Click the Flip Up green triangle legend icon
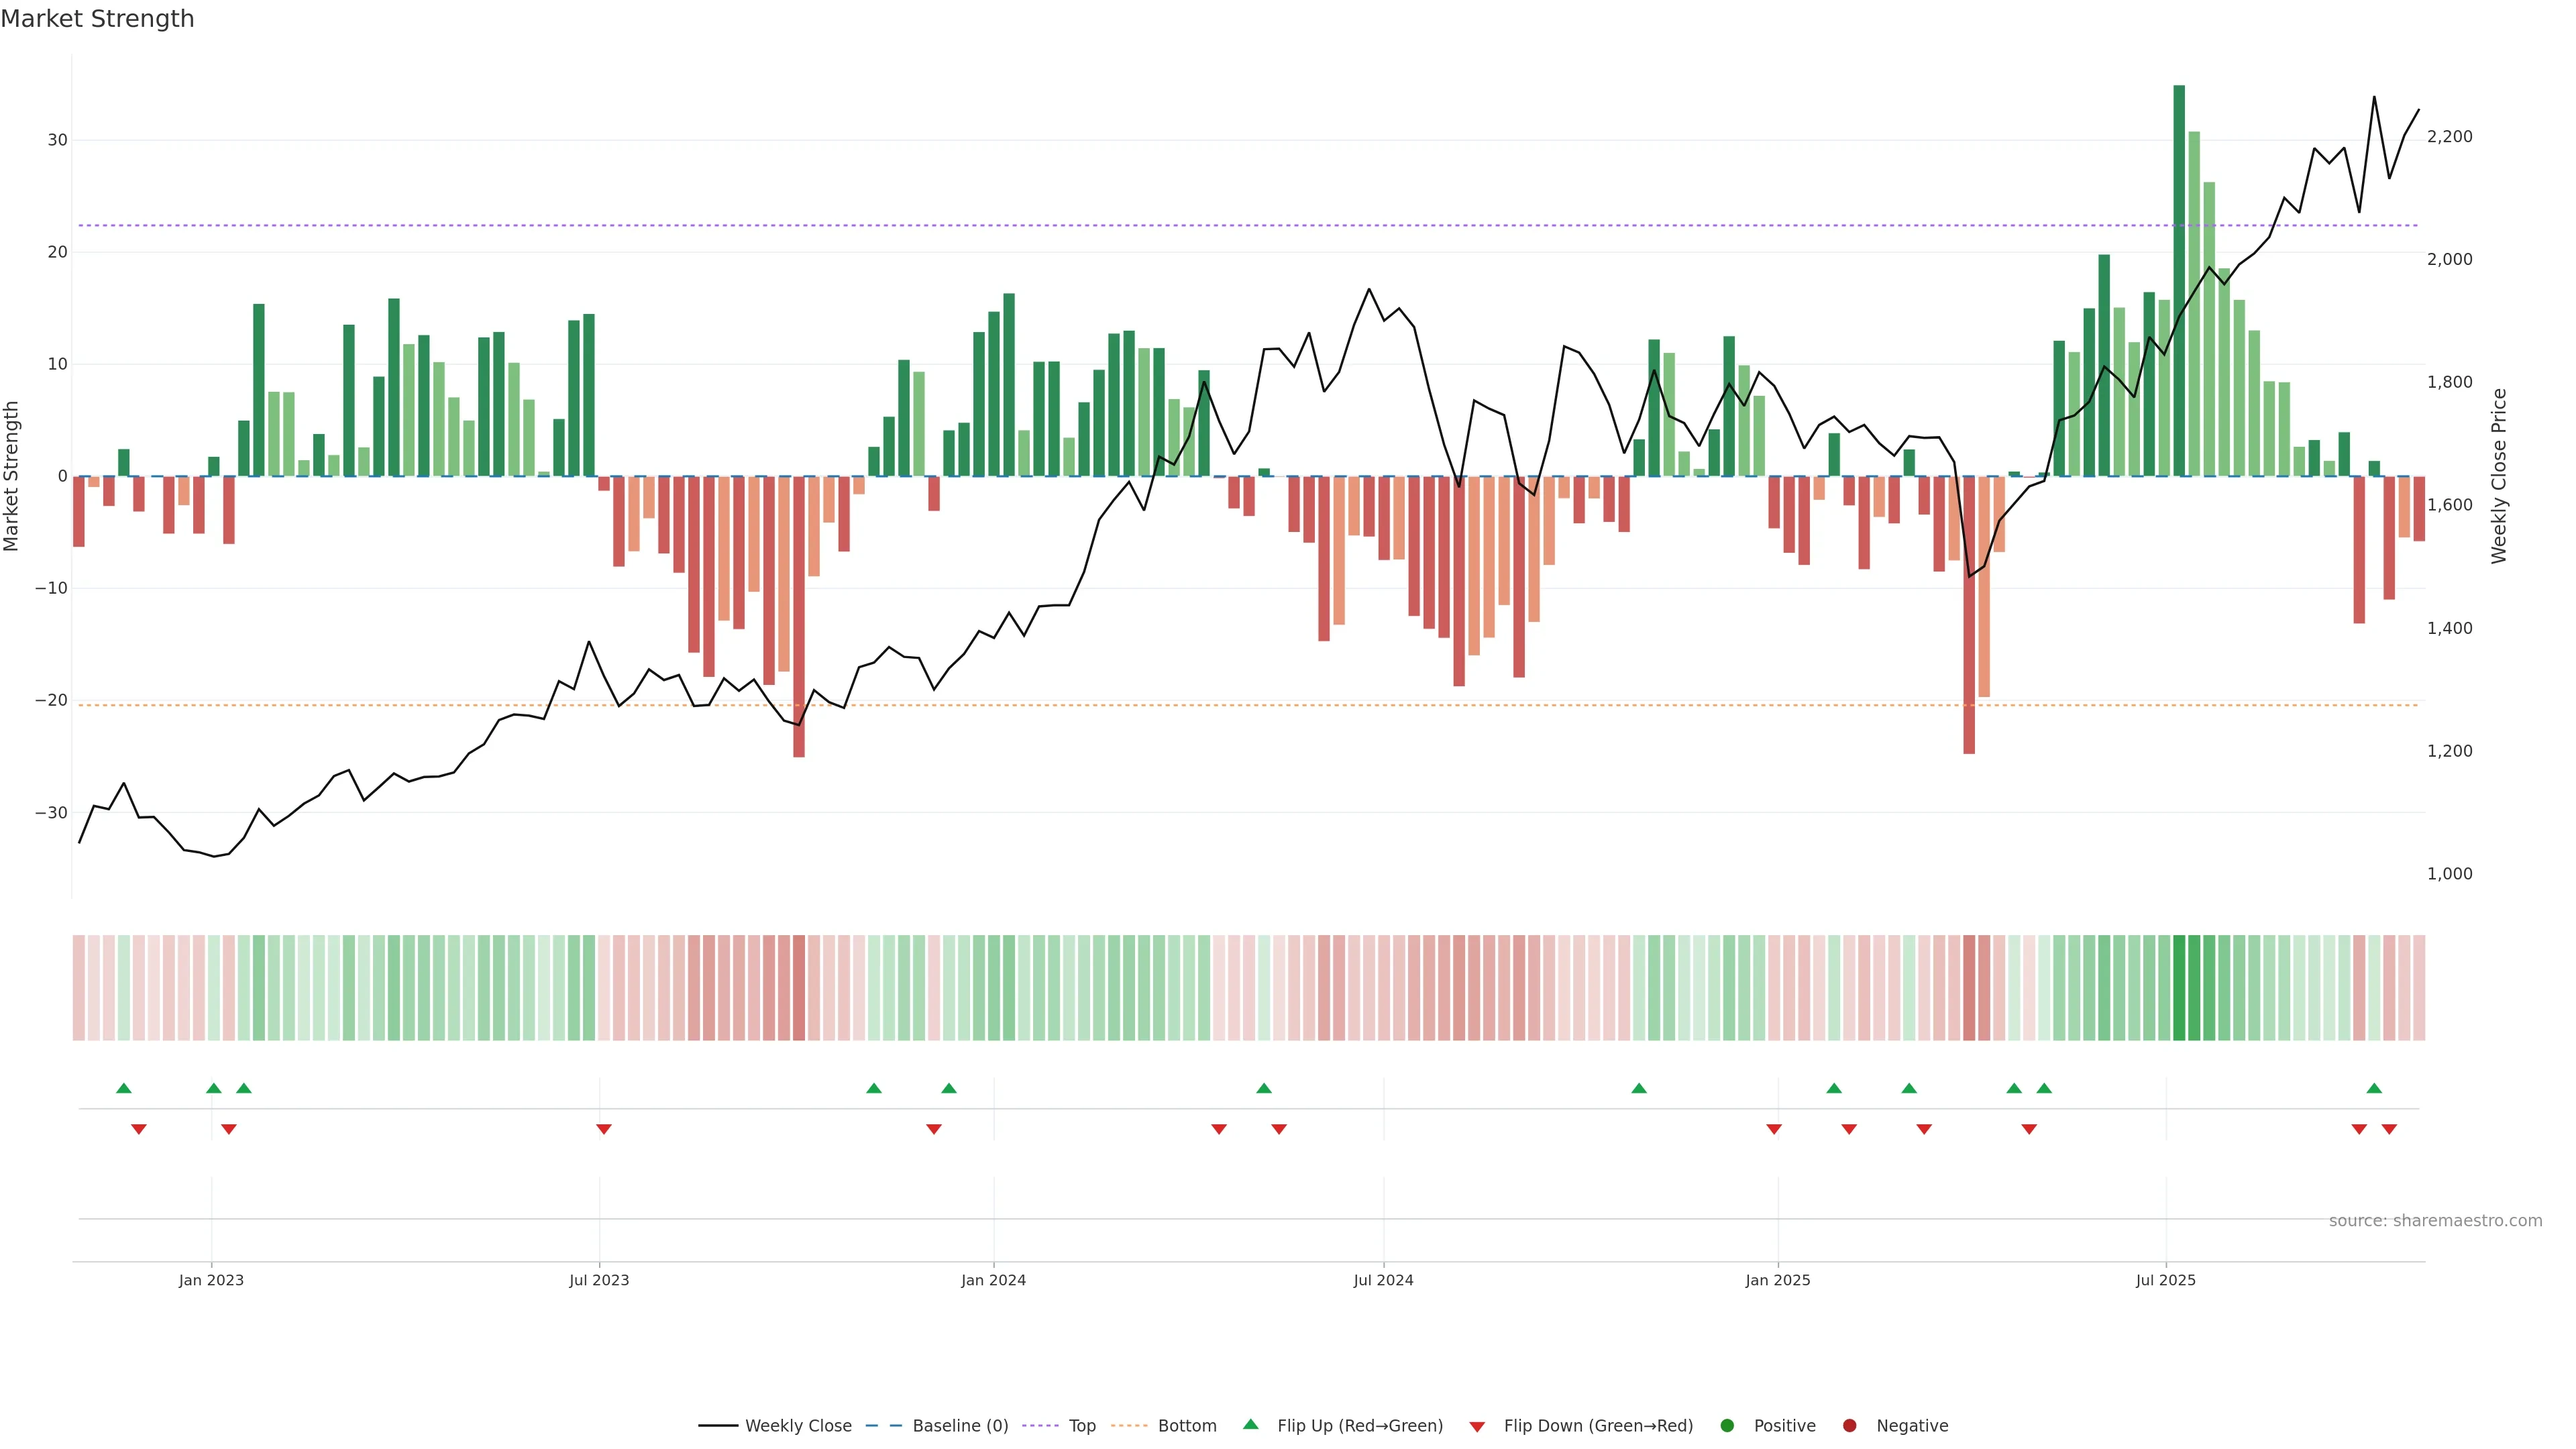 tap(1250, 1424)
